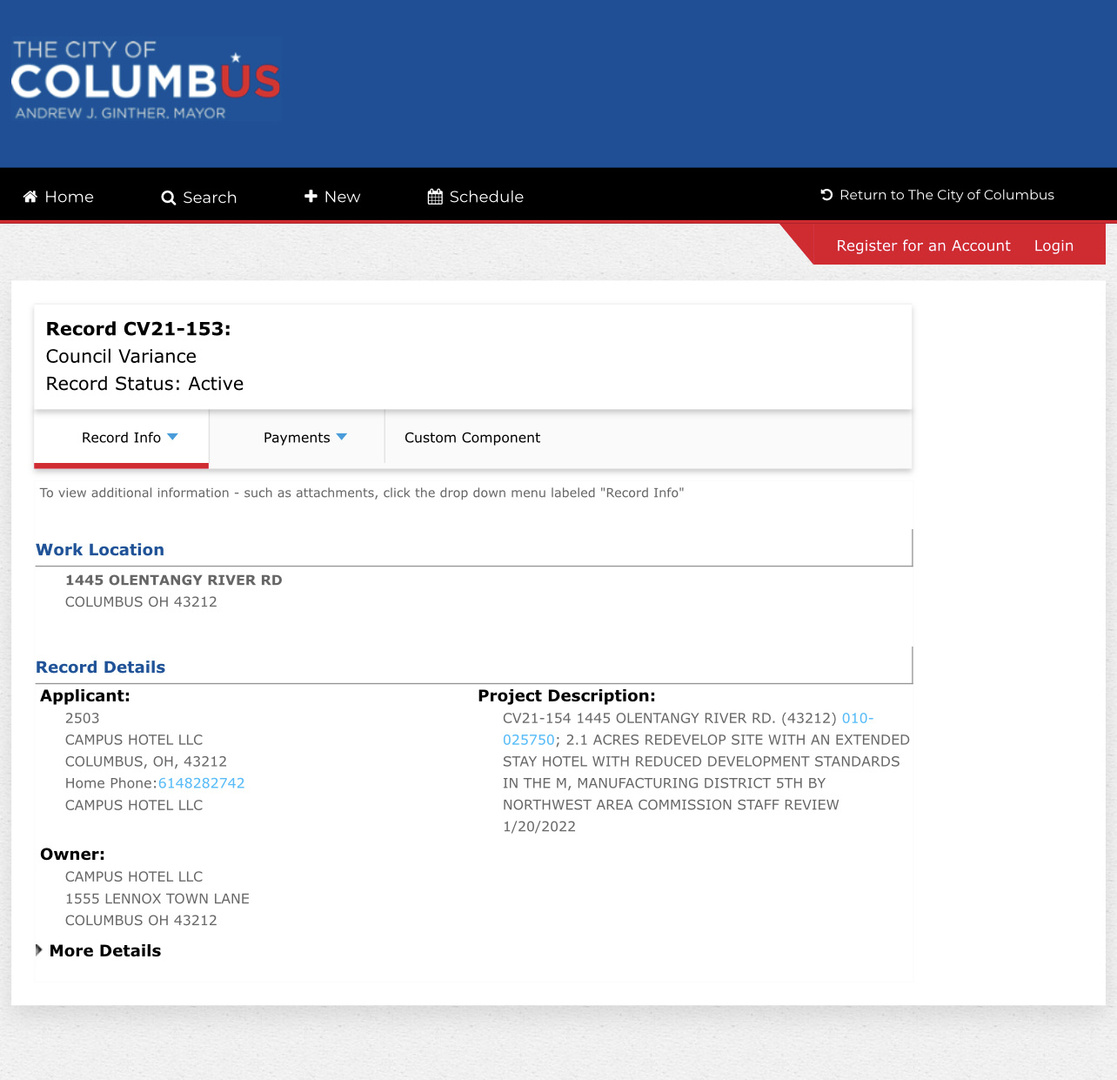Image resolution: width=1117 pixels, height=1080 pixels.
Task: Open the Custom Component tab
Action: point(472,437)
